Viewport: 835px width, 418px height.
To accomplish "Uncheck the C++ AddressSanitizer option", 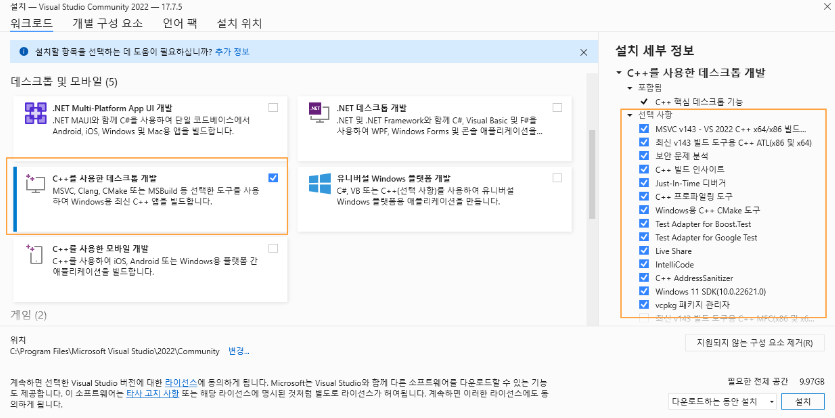I will coord(644,278).
